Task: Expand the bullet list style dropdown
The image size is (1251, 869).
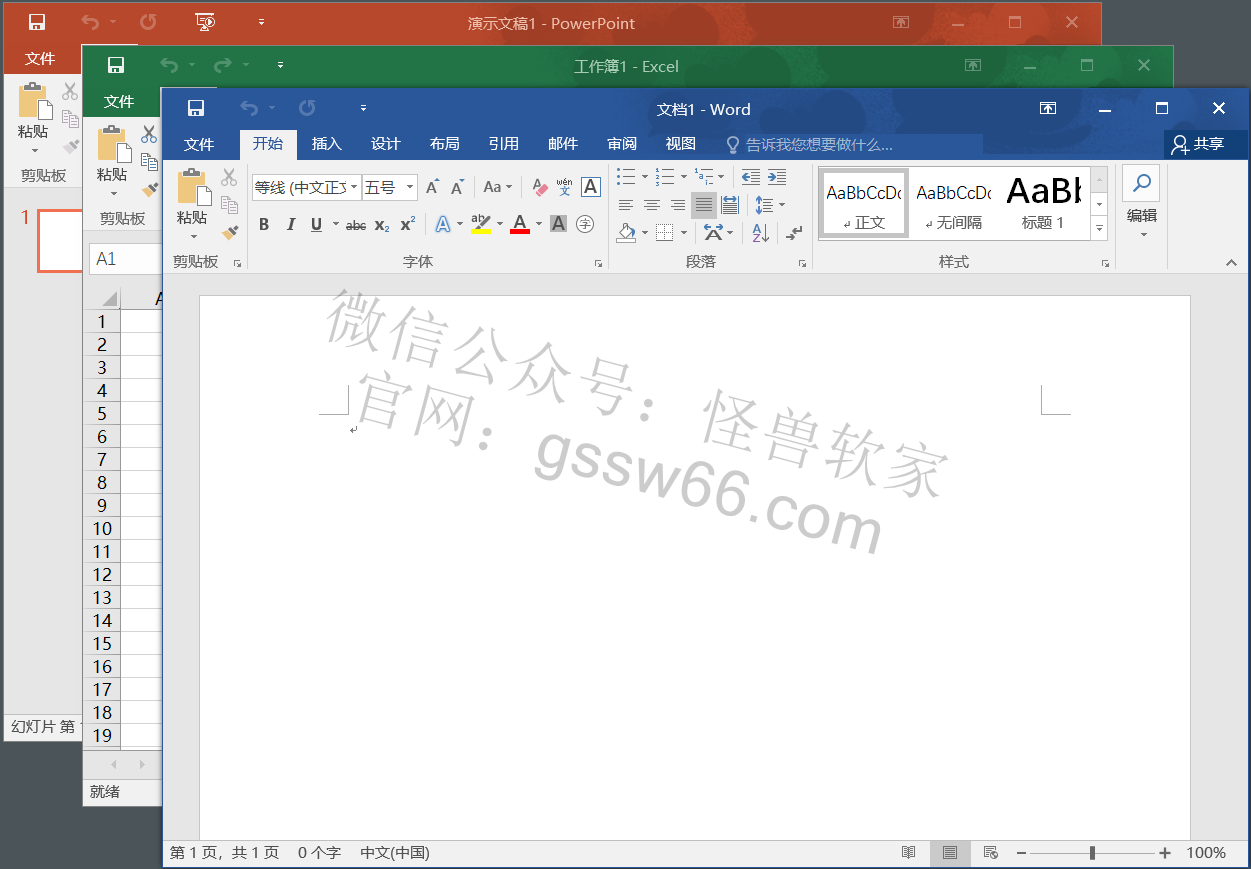Action: tap(645, 177)
